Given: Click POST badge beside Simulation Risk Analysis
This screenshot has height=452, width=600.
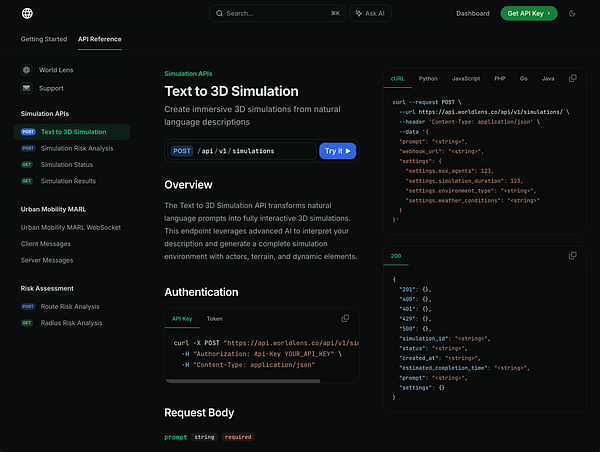Looking at the screenshot, I should click(28, 148).
